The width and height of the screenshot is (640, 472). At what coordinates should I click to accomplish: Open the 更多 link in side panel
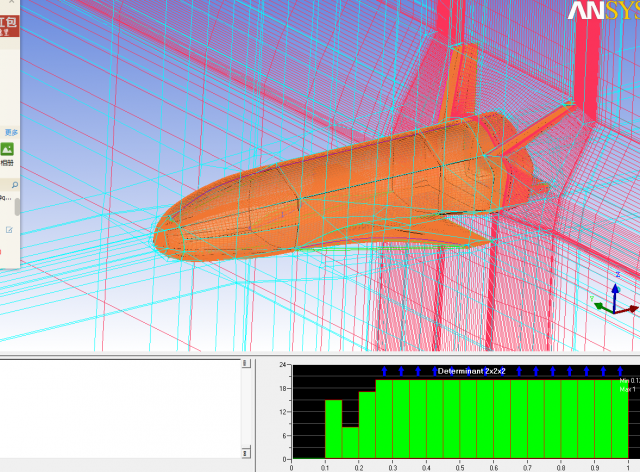coord(11,132)
